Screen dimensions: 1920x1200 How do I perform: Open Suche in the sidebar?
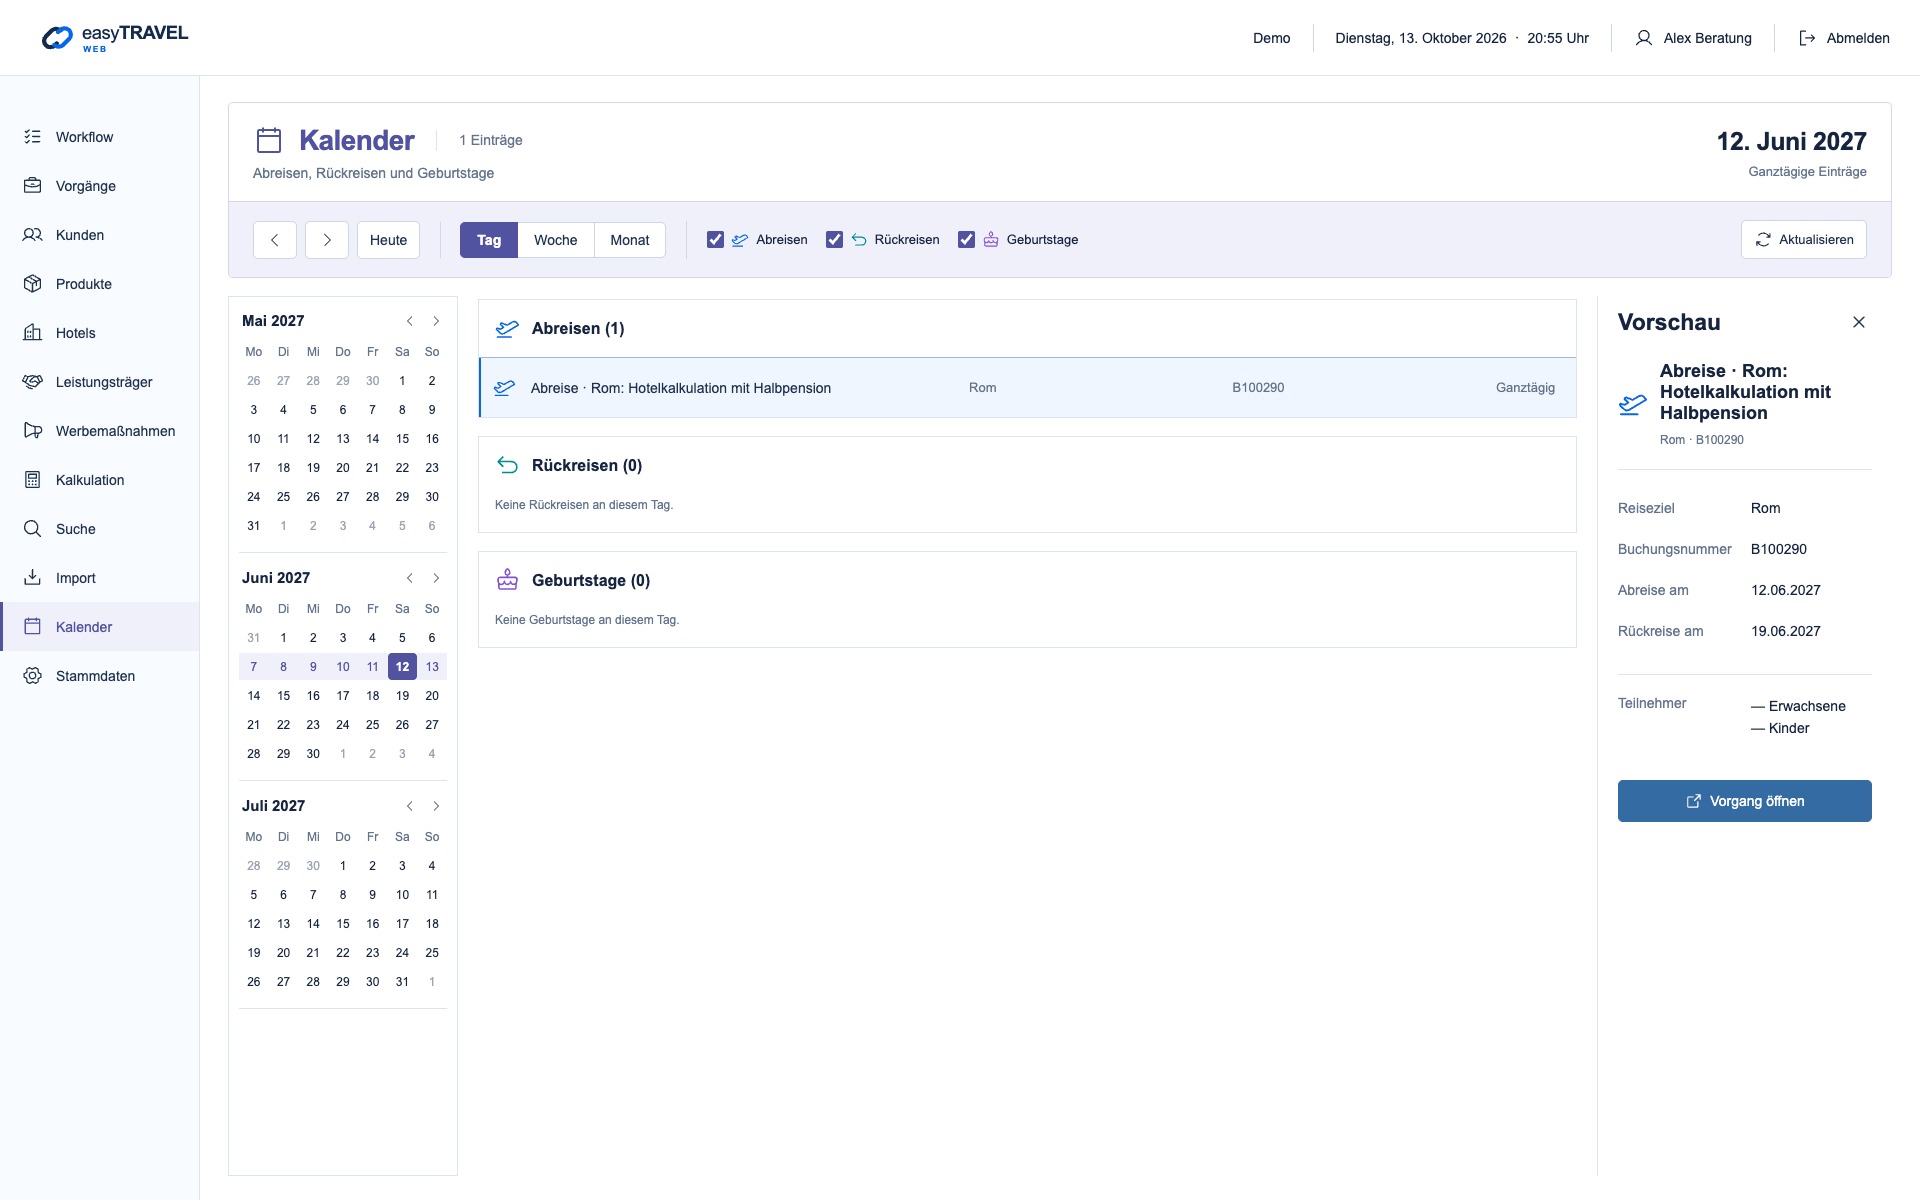point(100,529)
